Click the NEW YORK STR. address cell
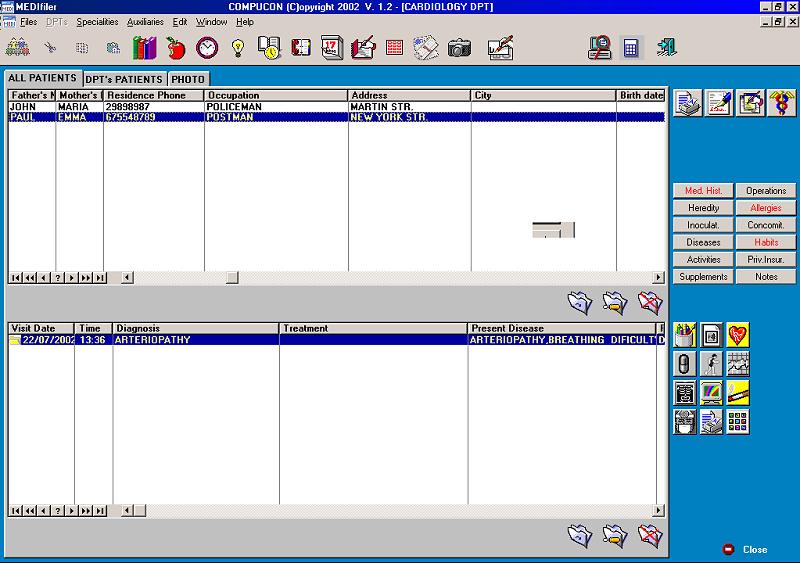800x563 pixels. [410, 117]
